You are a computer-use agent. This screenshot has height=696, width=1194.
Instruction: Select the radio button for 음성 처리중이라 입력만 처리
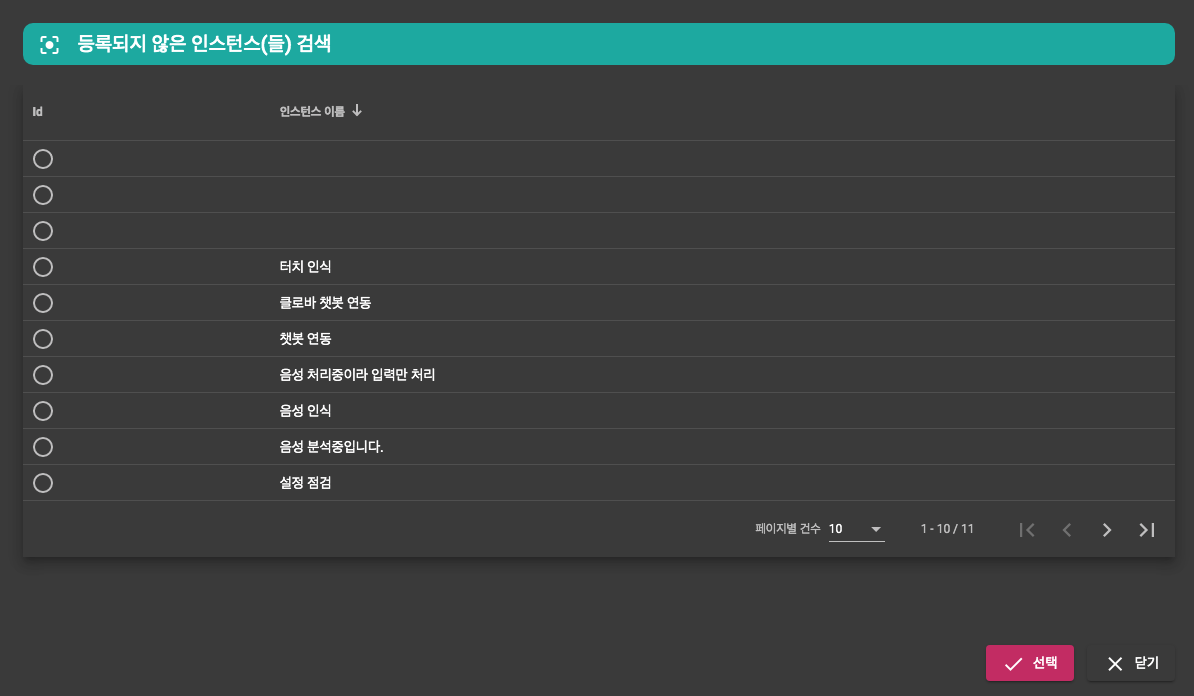point(43,375)
